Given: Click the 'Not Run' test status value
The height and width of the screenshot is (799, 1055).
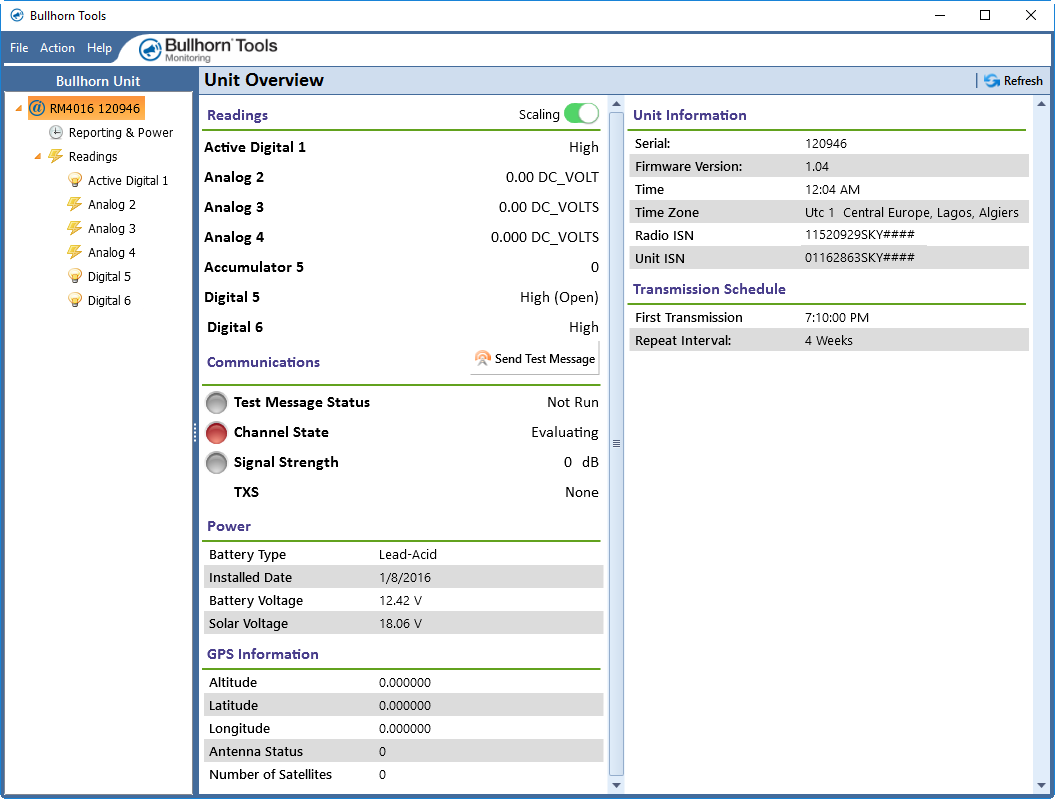Looking at the screenshot, I should 573,402.
